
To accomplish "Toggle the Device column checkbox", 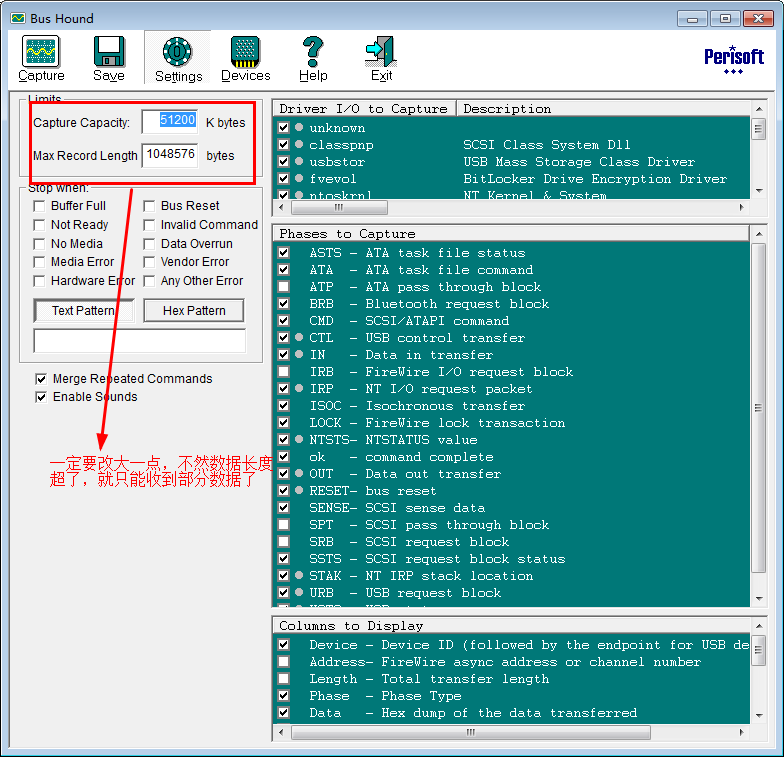I will click(x=284, y=644).
